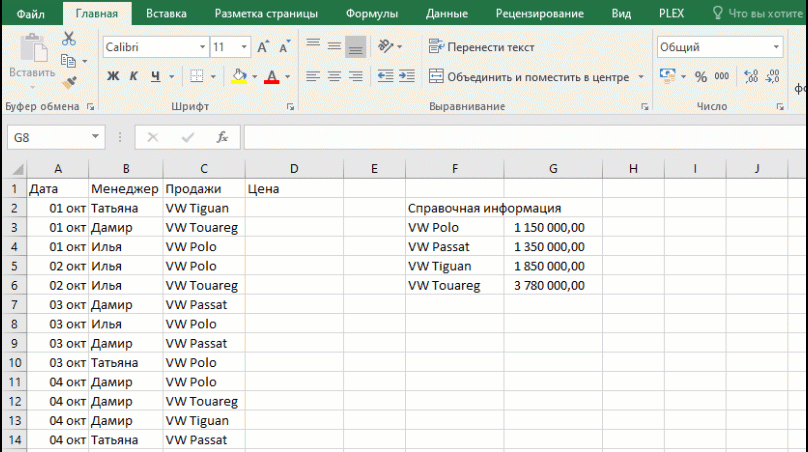Expand underline style dropdown arrow
This screenshot has height=452, width=808.
172,77
